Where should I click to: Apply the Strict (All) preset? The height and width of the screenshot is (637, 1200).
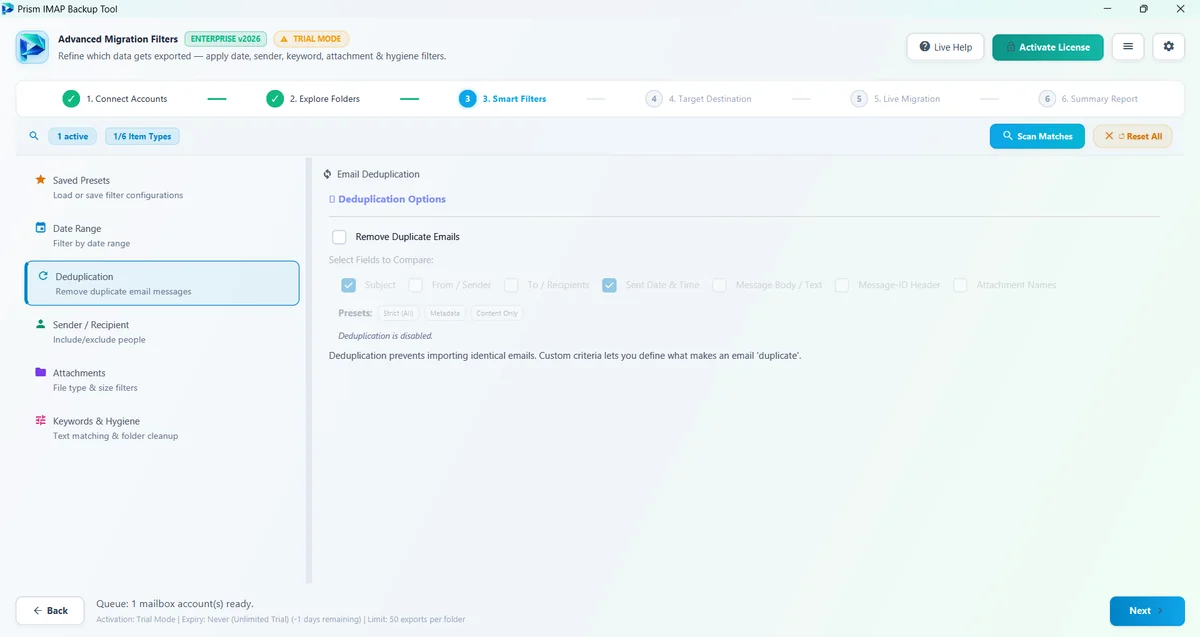(399, 313)
